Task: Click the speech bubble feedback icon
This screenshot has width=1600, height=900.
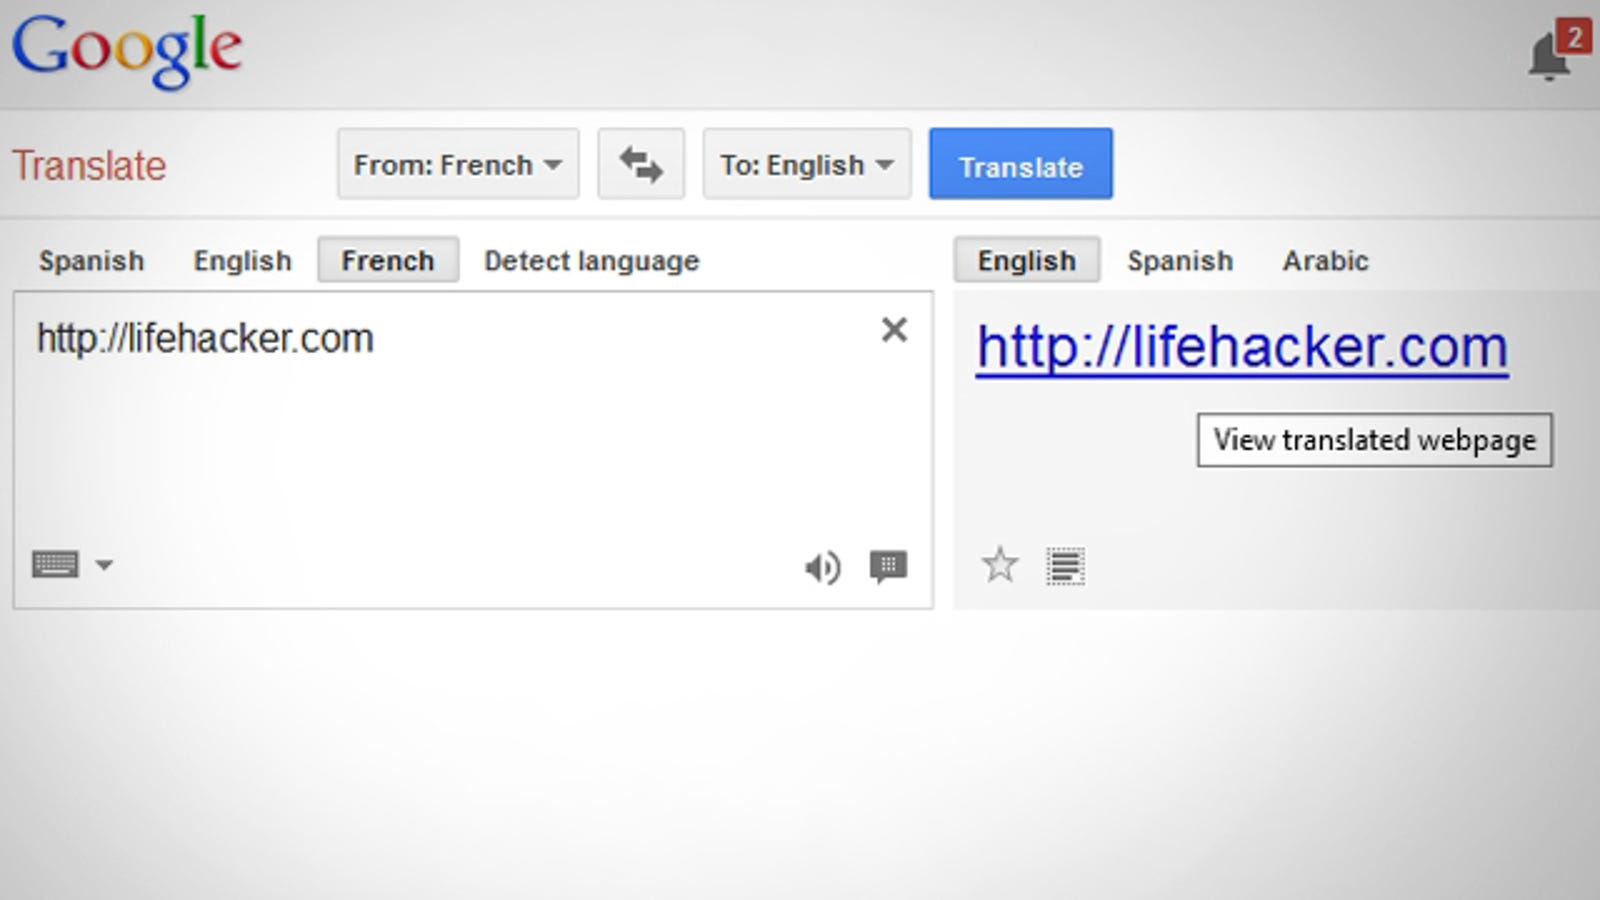Action: (x=888, y=567)
